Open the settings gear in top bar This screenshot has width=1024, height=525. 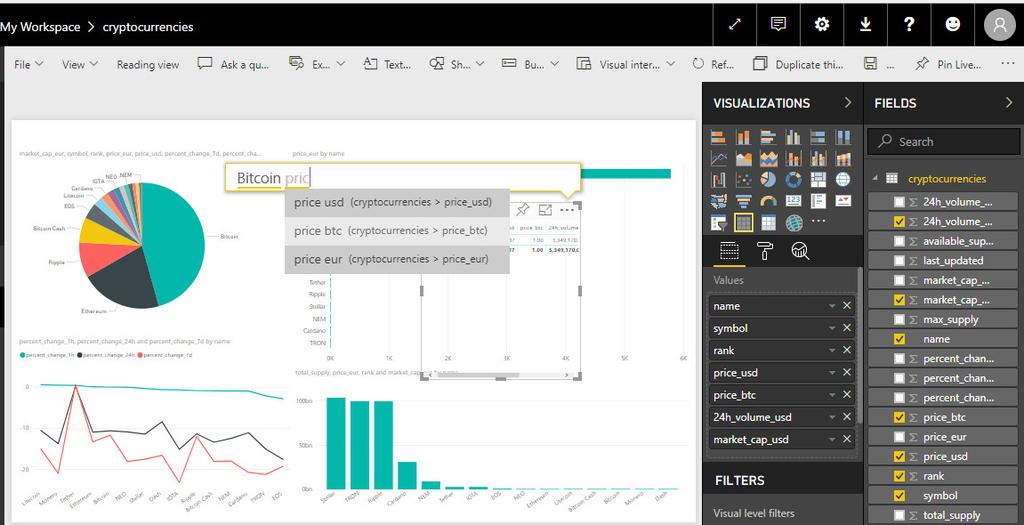click(822, 24)
